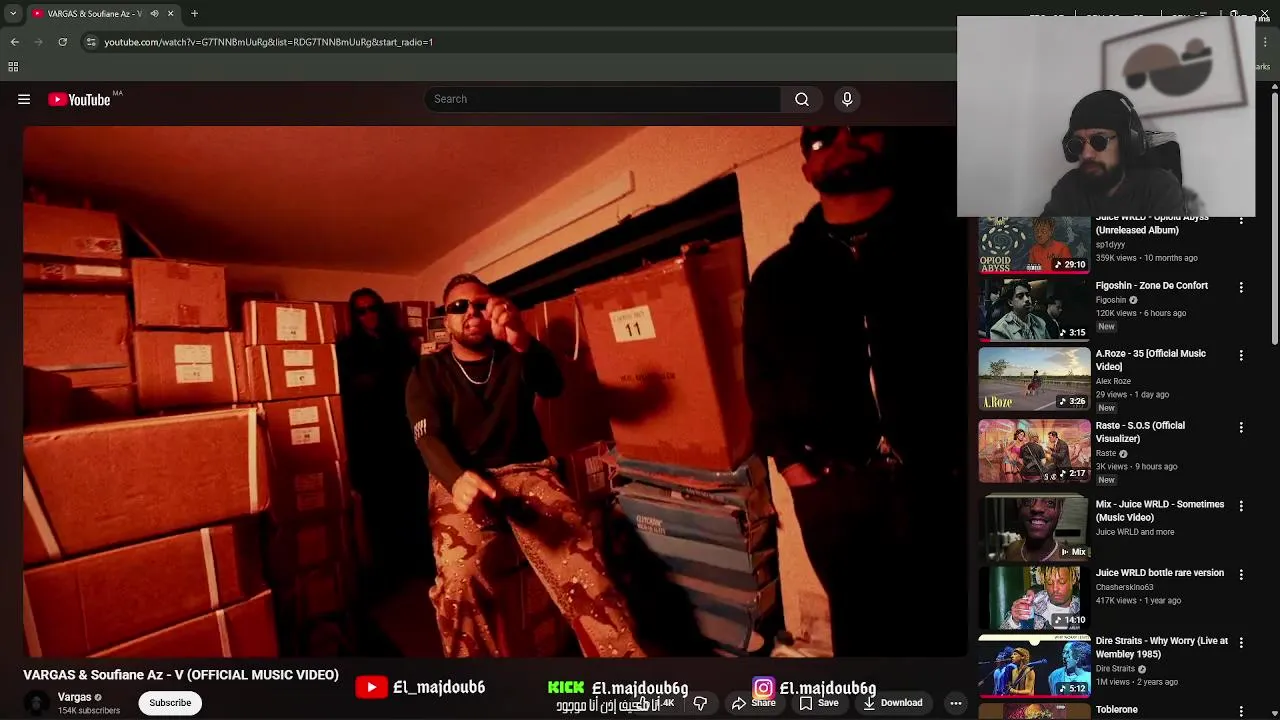Open options menu for Juice WRLD Opioid Abyss
Screen dimensions: 1280x720
(1241, 219)
